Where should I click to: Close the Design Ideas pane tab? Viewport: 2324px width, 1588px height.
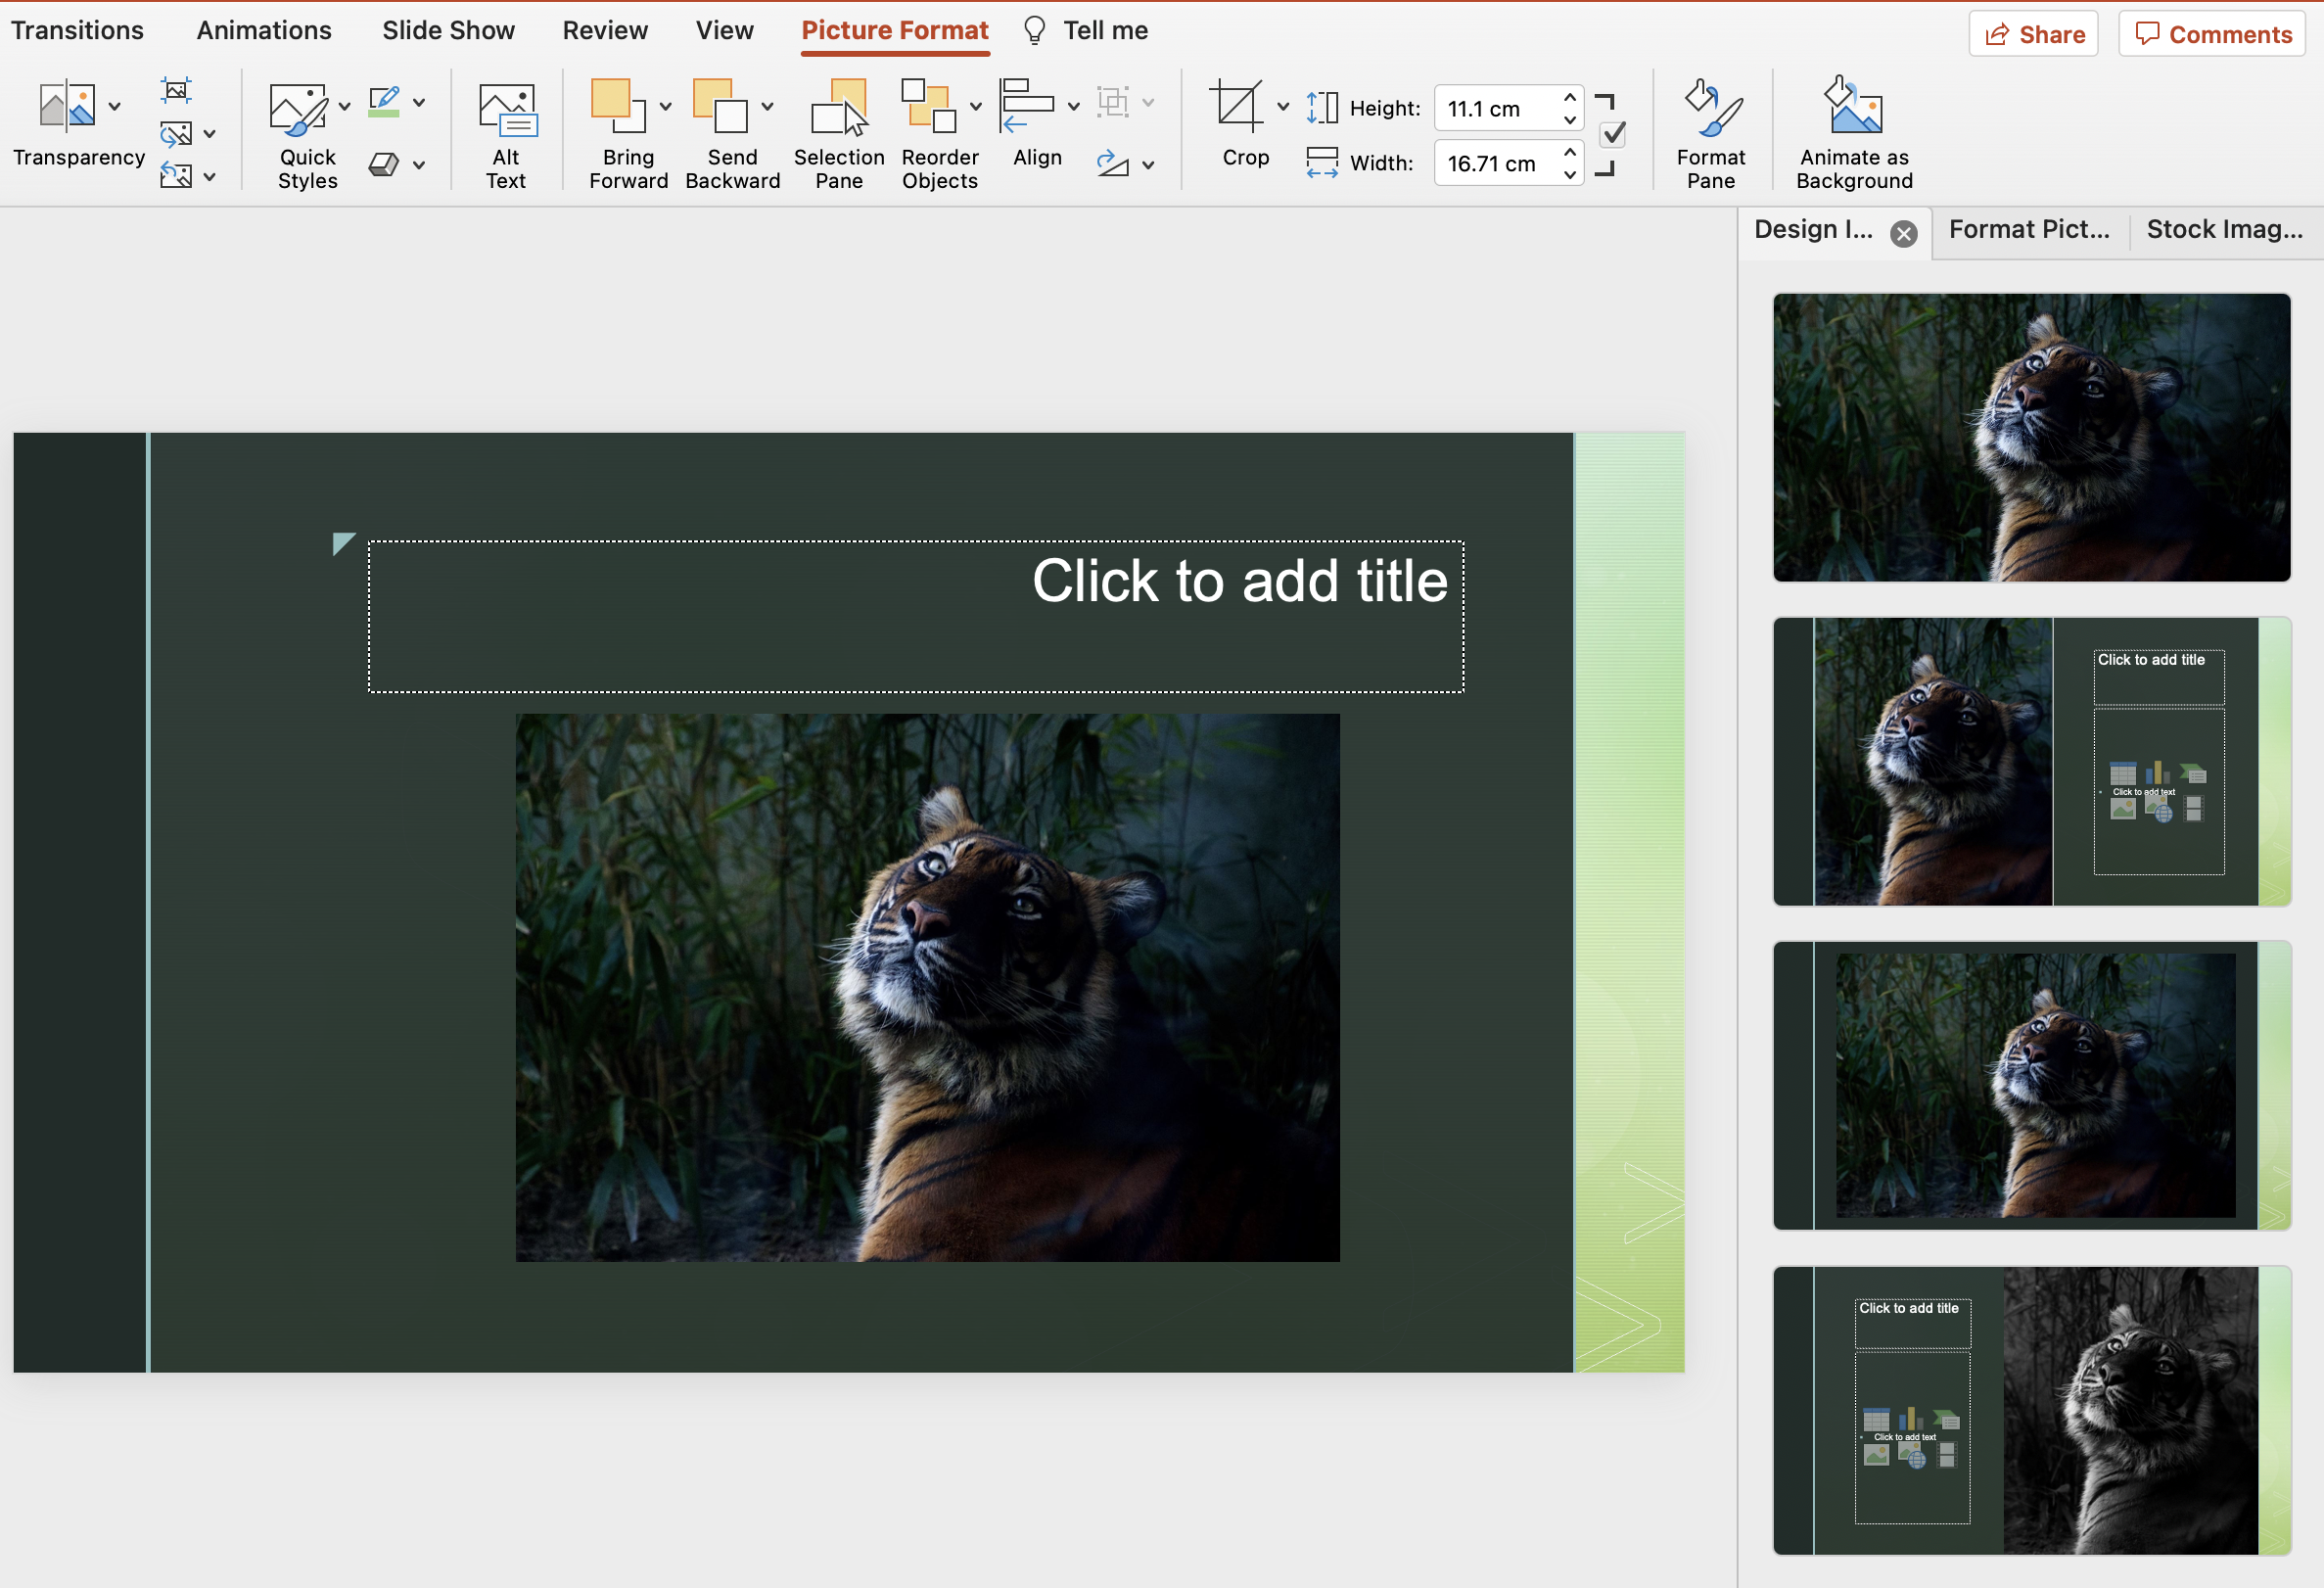[x=1904, y=234]
